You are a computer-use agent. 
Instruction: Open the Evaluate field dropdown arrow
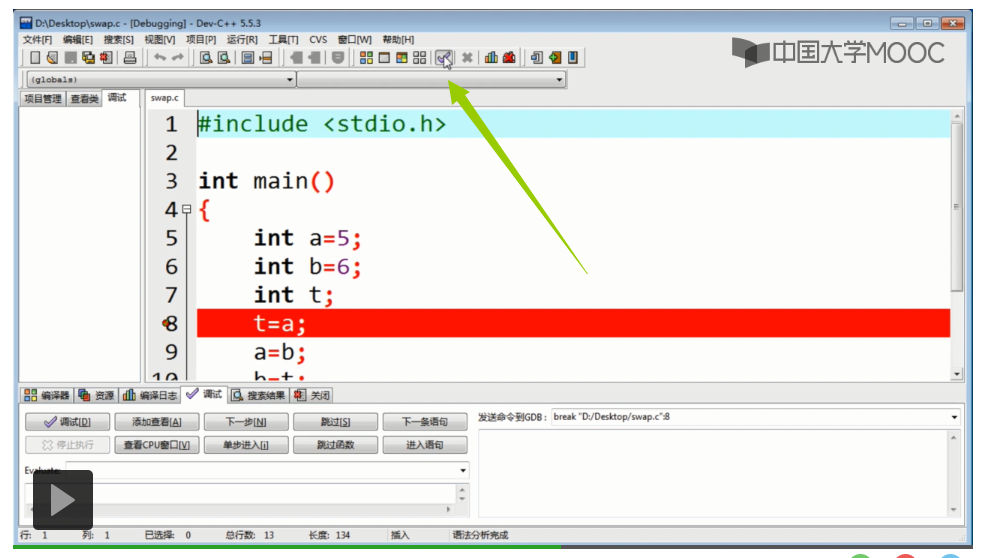(x=463, y=470)
